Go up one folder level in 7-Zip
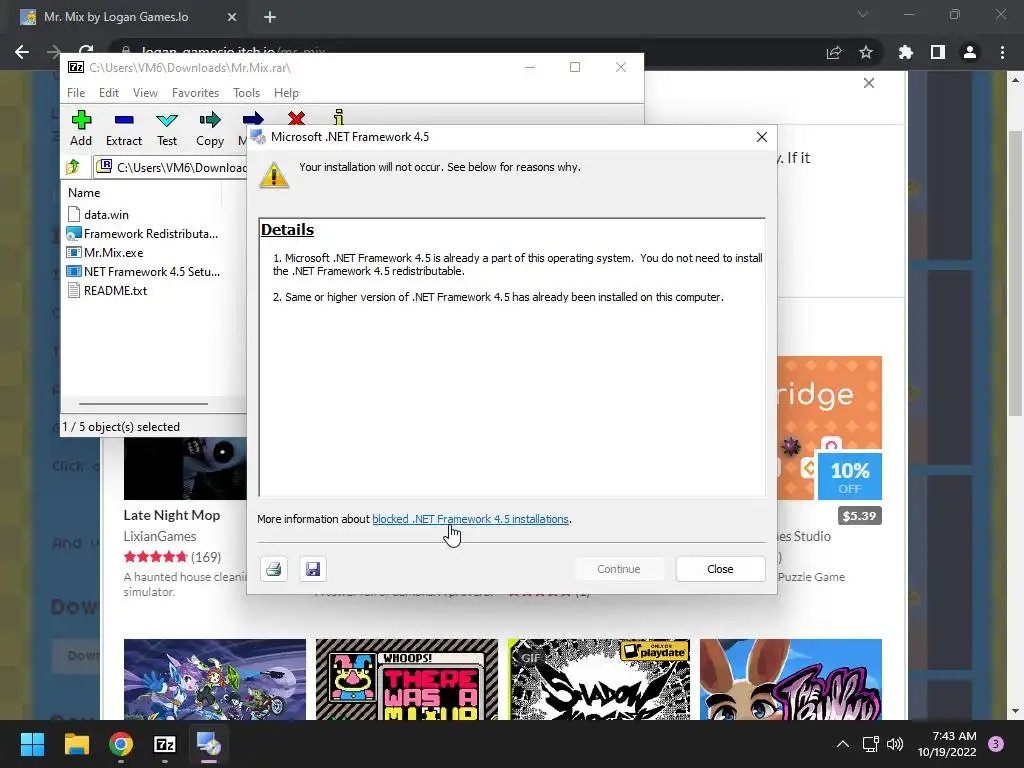The width and height of the screenshot is (1024, 768). click(x=73, y=167)
